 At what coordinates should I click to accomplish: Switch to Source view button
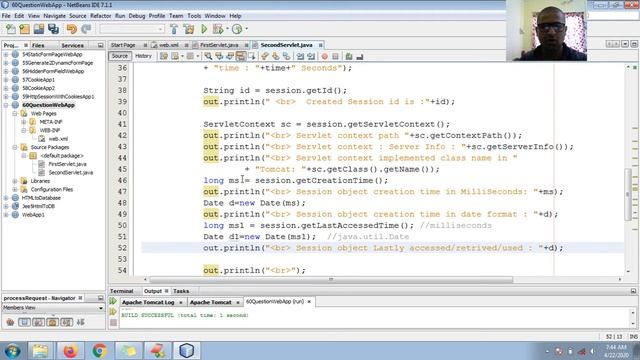tap(120, 56)
